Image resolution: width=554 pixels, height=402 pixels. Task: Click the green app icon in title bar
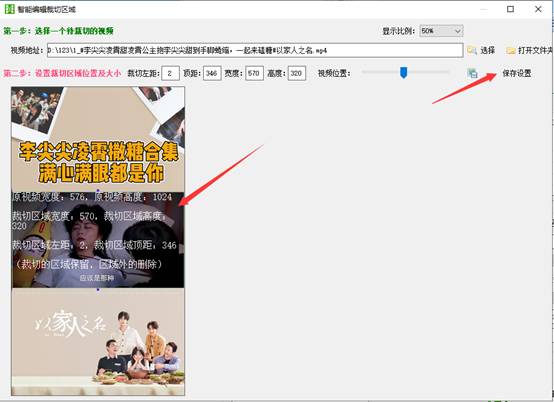[10, 9]
